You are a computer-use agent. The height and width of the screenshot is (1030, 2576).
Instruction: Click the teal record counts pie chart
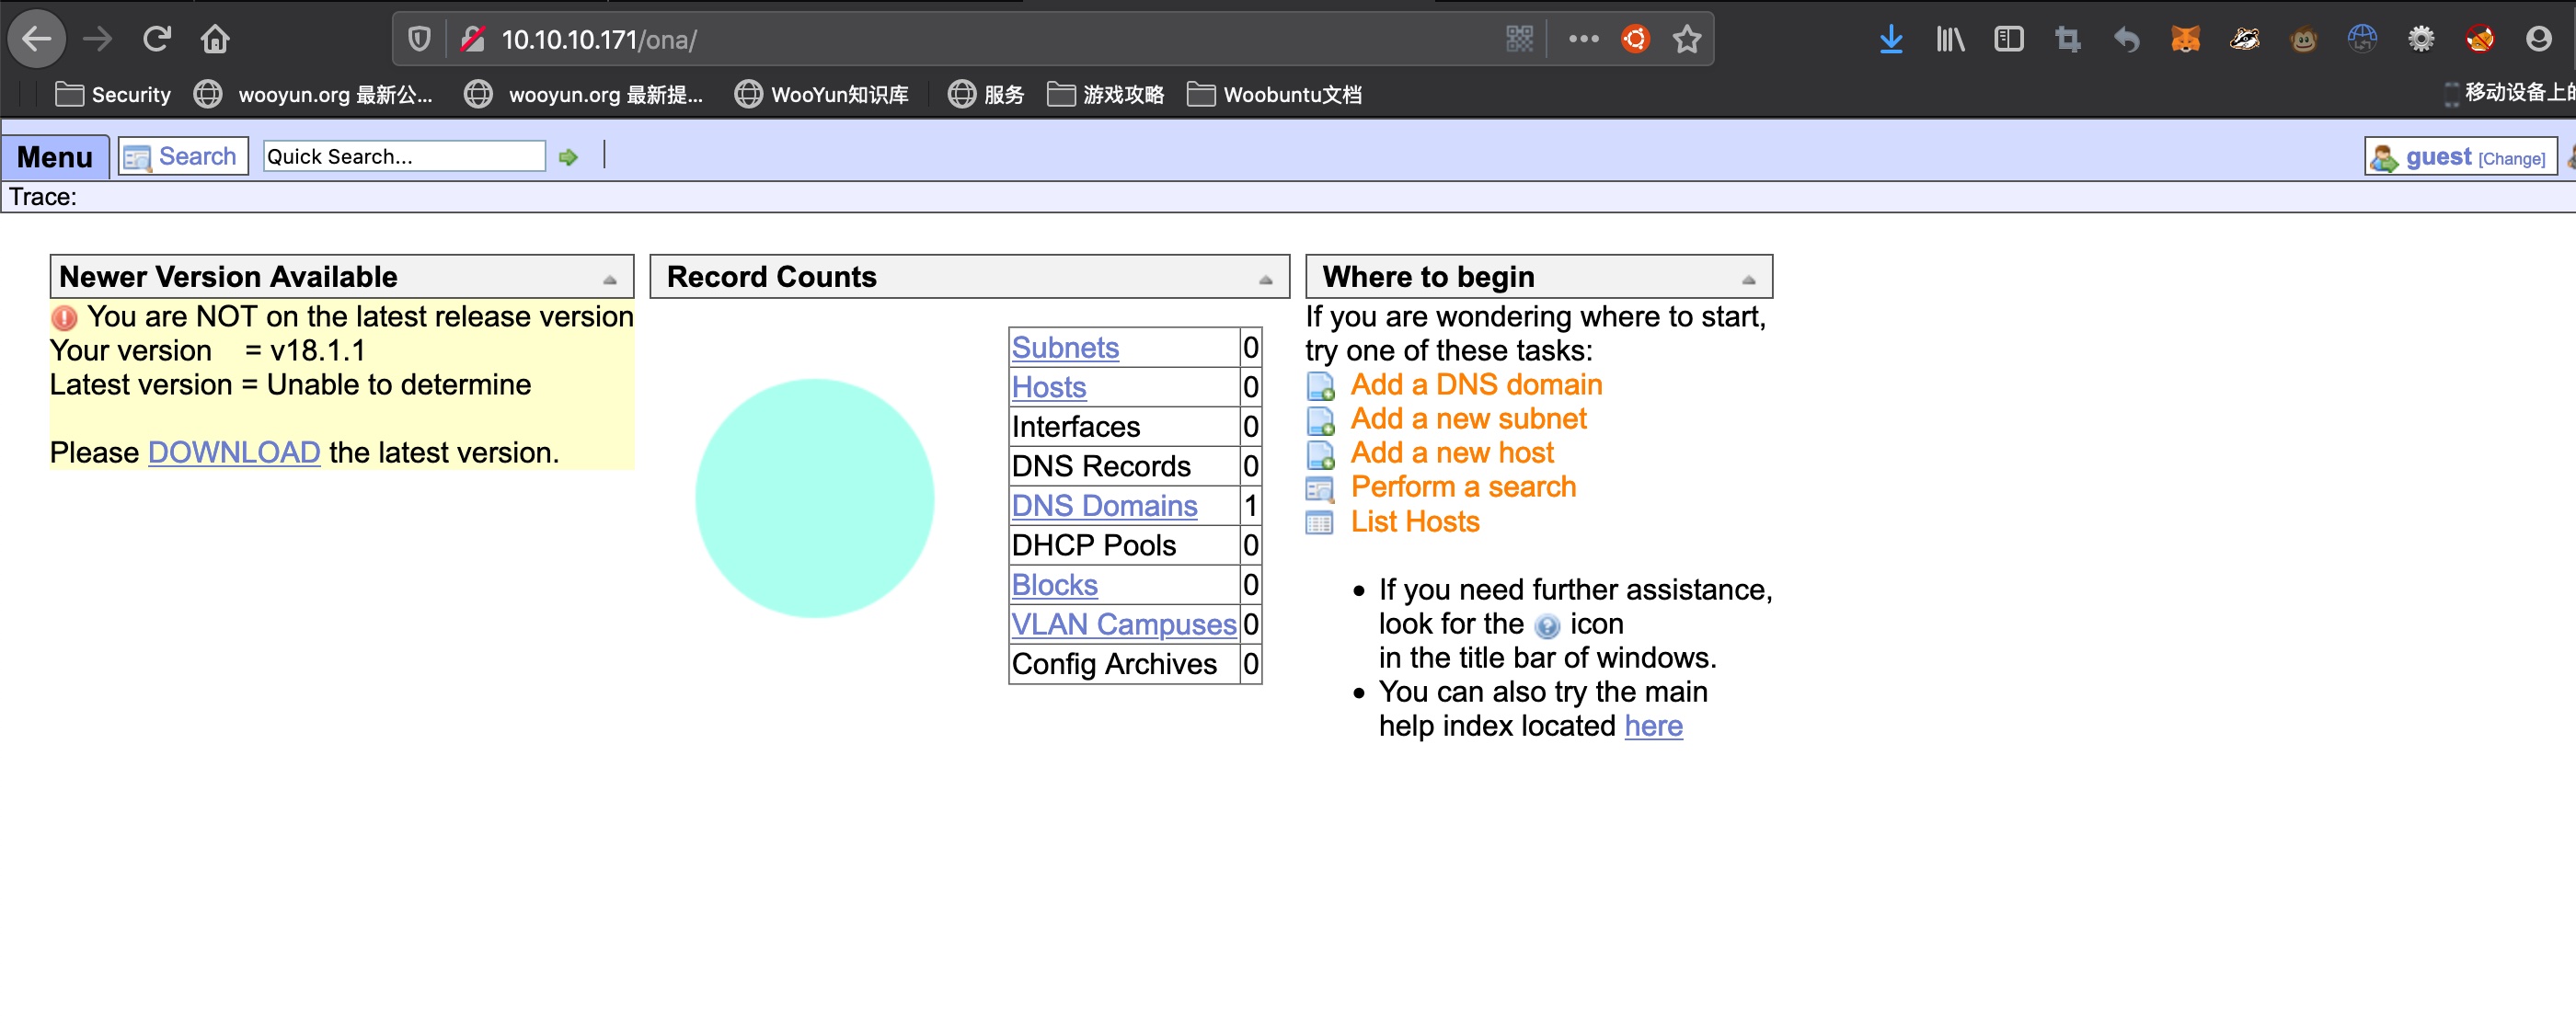(x=814, y=498)
